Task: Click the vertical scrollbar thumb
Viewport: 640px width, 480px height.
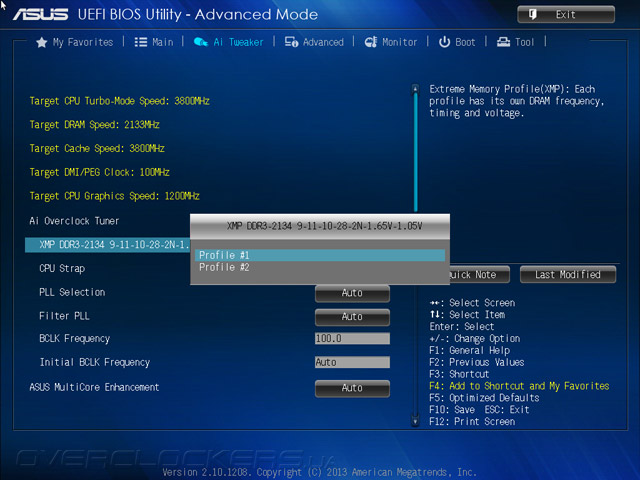Action: click(x=416, y=152)
